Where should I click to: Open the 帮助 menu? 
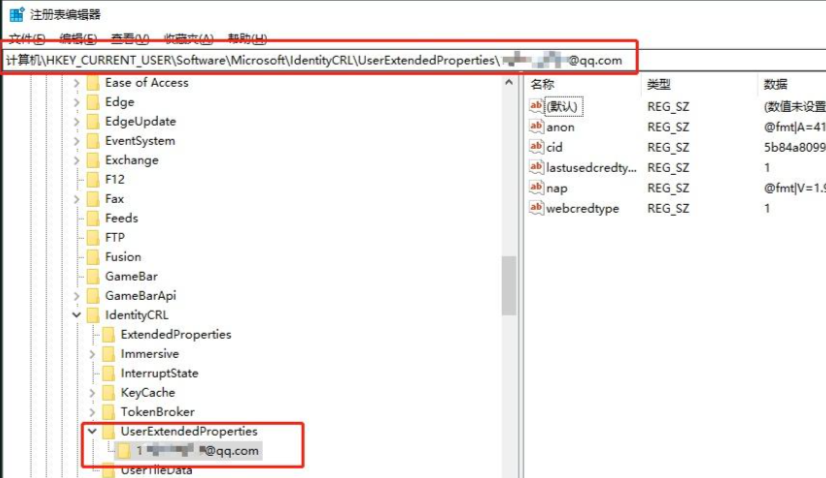(x=247, y=38)
